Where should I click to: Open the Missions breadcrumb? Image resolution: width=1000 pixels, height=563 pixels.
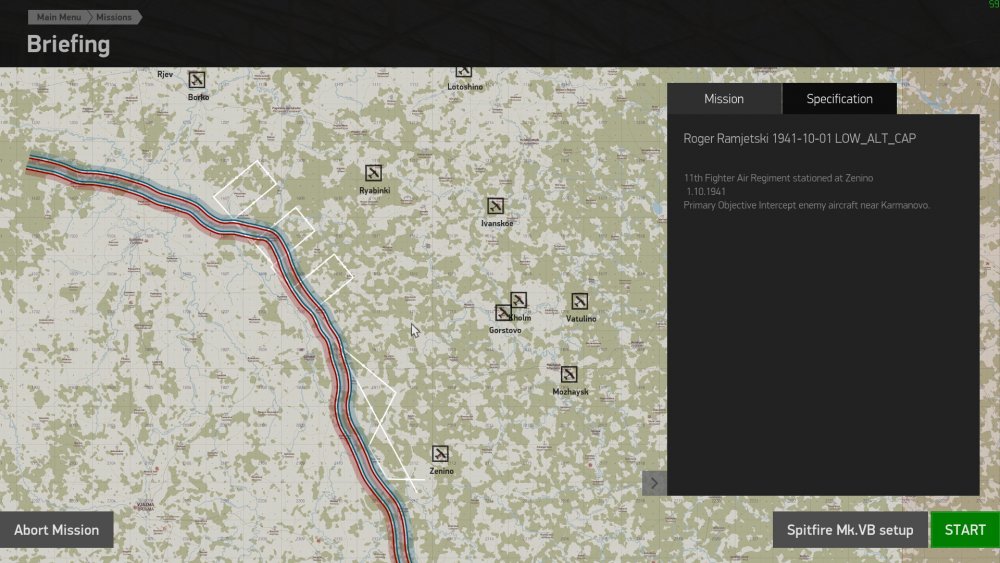(x=114, y=17)
